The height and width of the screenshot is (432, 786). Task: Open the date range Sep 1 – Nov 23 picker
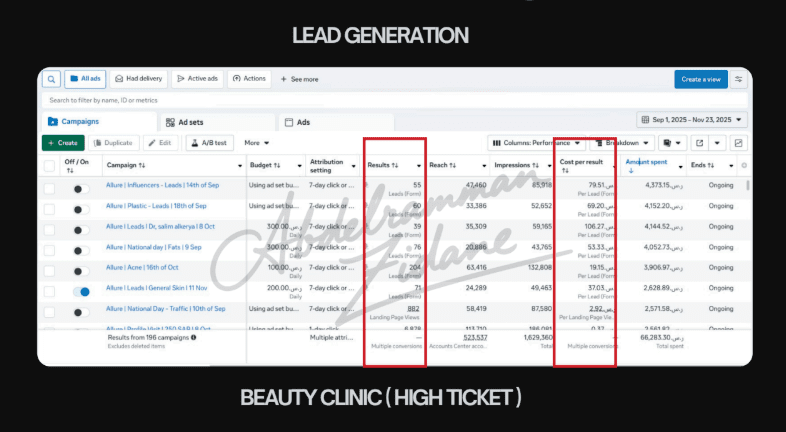(692, 120)
